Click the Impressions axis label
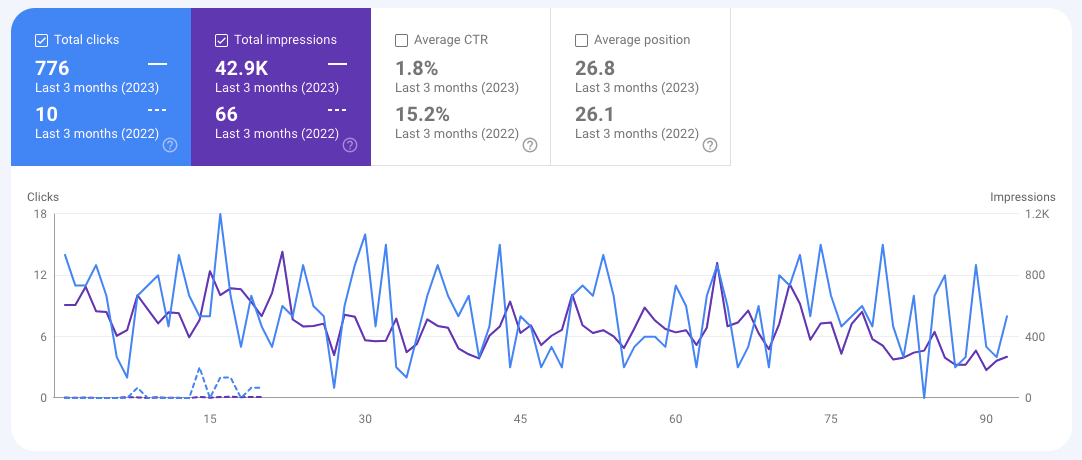This screenshot has height=460, width=1082. pos(1023,197)
